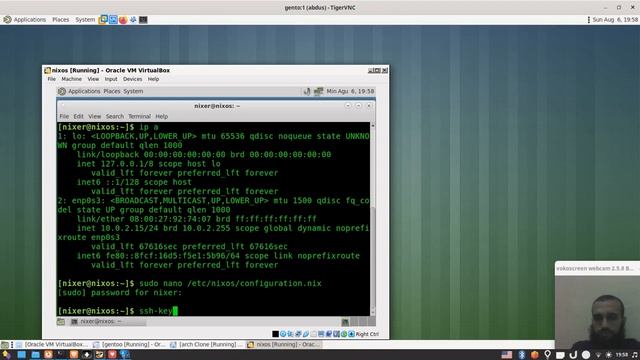Open the System menu in the gentoo top panel
This screenshot has width=640, height=360.
click(85, 20)
